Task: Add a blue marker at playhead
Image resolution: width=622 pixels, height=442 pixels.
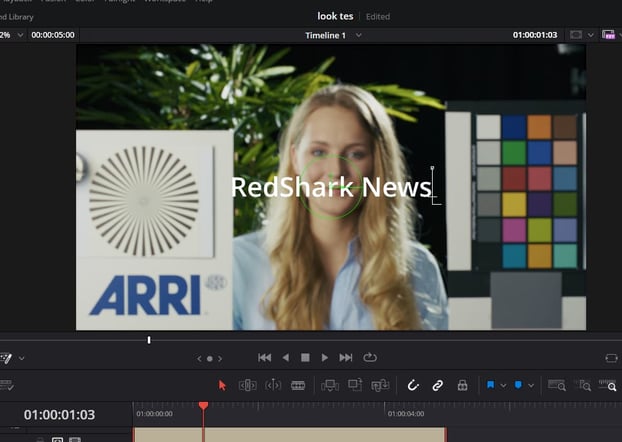Action: pos(518,385)
